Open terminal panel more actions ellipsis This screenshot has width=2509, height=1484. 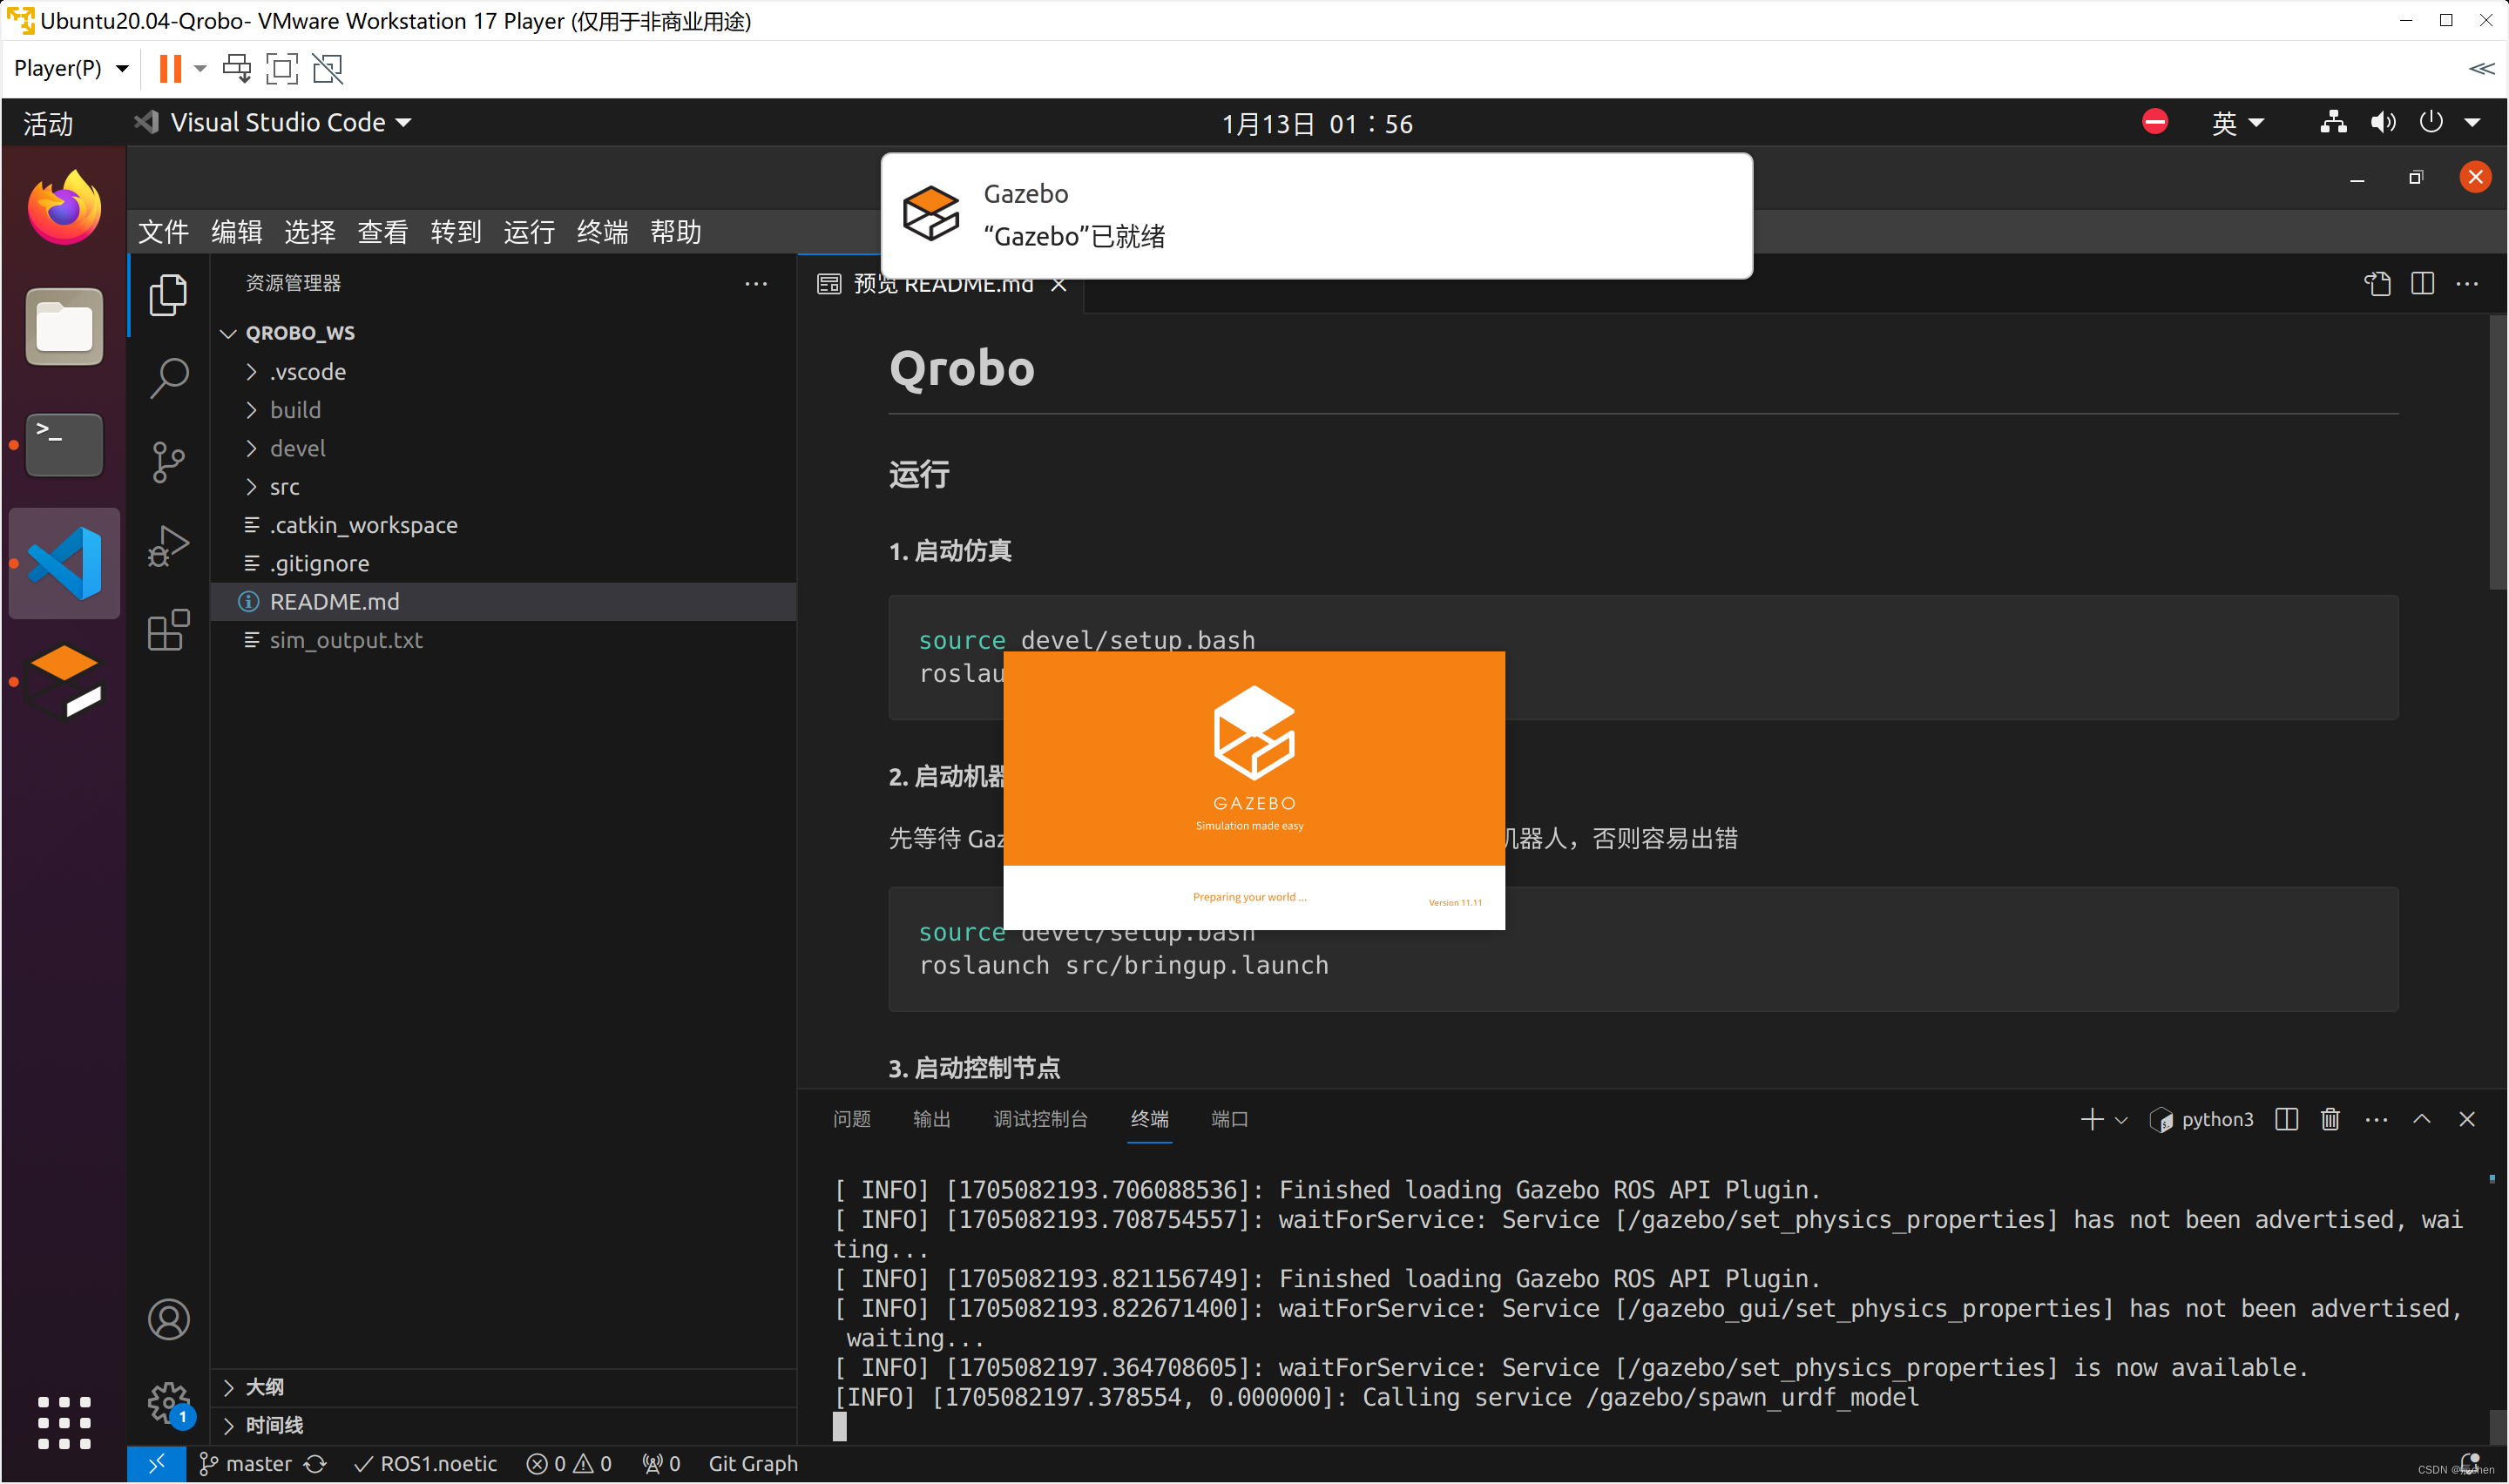tap(2376, 1119)
